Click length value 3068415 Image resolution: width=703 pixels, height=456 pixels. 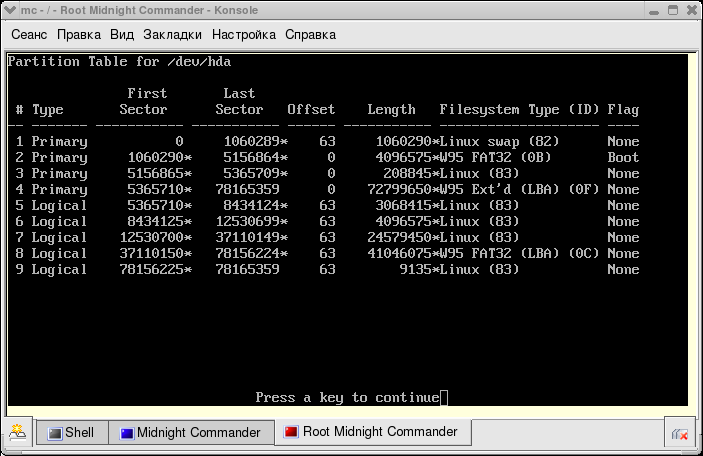pyautogui.click(x=404, y=205)
